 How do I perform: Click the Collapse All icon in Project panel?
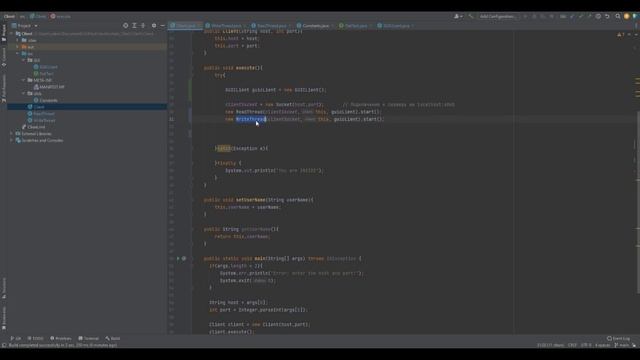coord(143,25)
